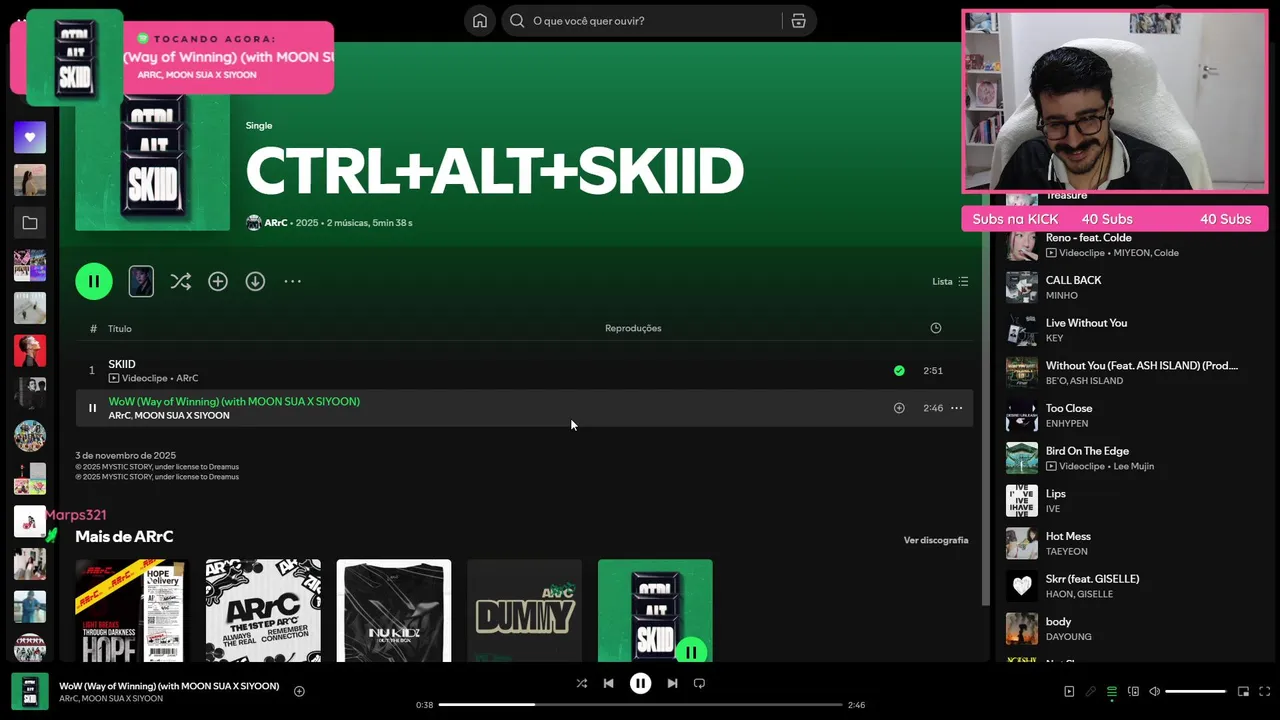Click now playing cover thumbnail in bottom bar

coord(30,691)
